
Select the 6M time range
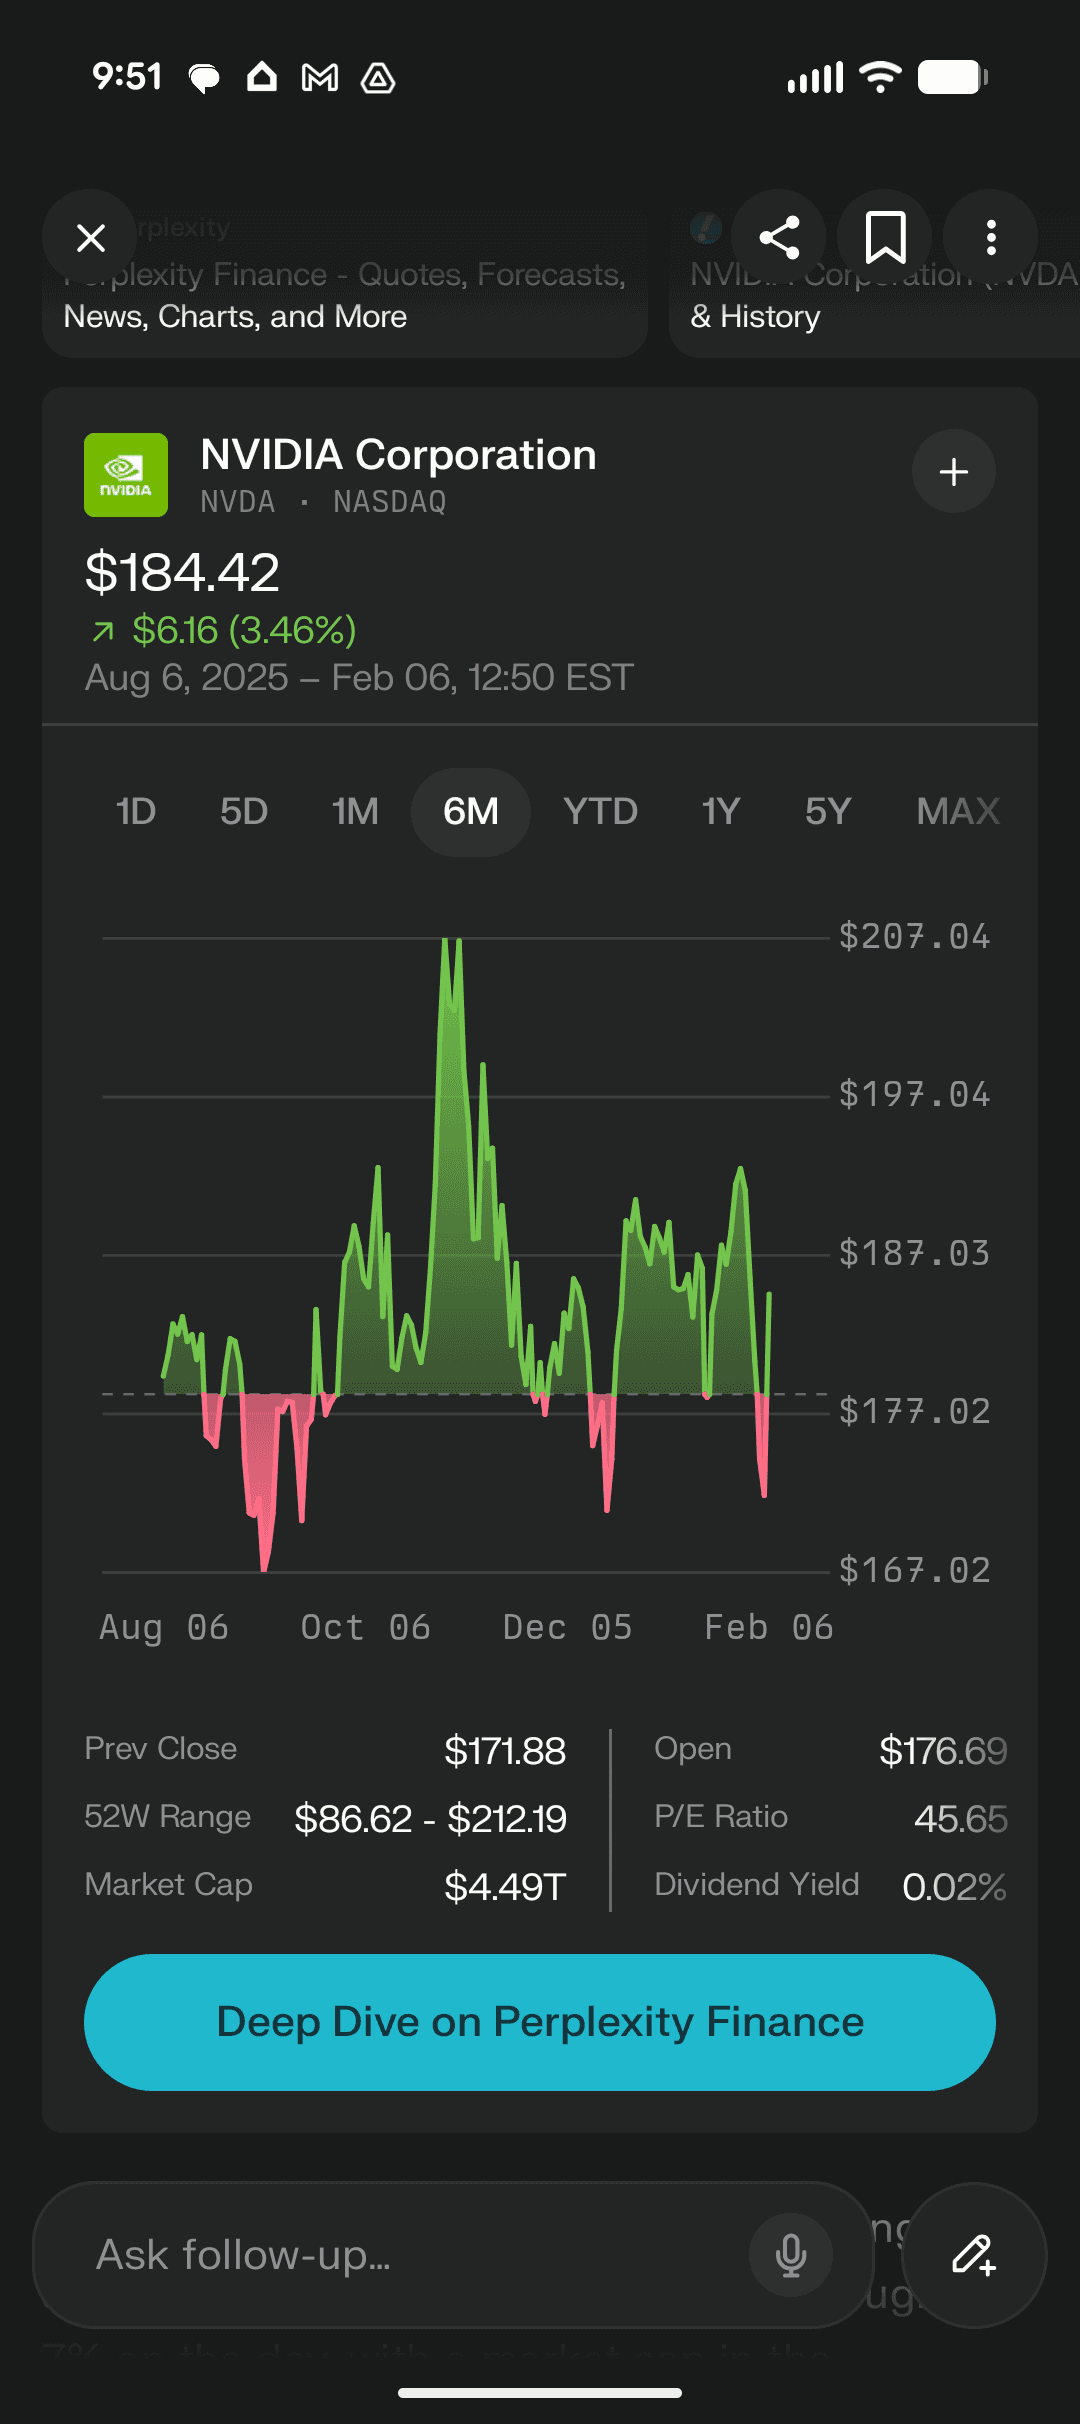pos(471,812)
